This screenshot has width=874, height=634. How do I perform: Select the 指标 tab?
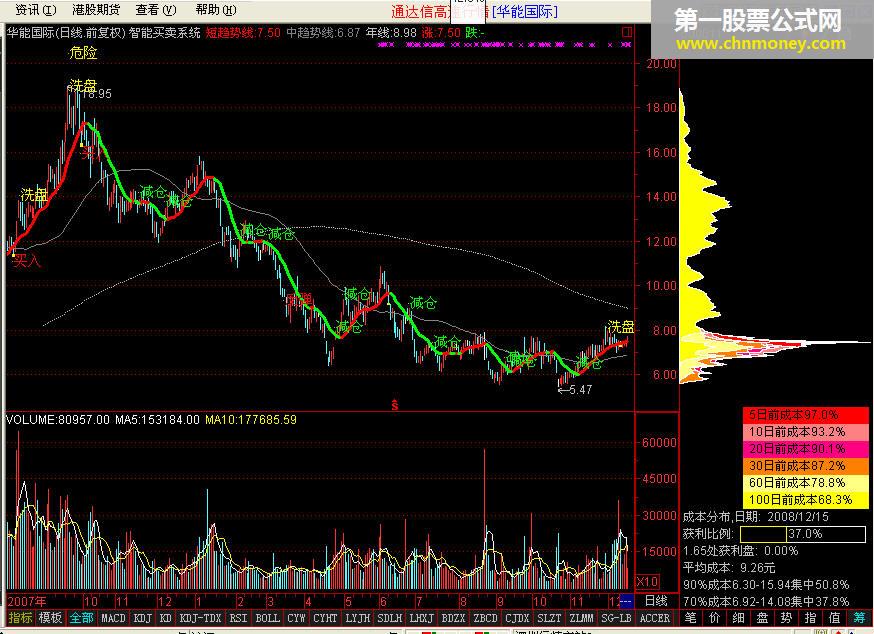coord(21,618)
